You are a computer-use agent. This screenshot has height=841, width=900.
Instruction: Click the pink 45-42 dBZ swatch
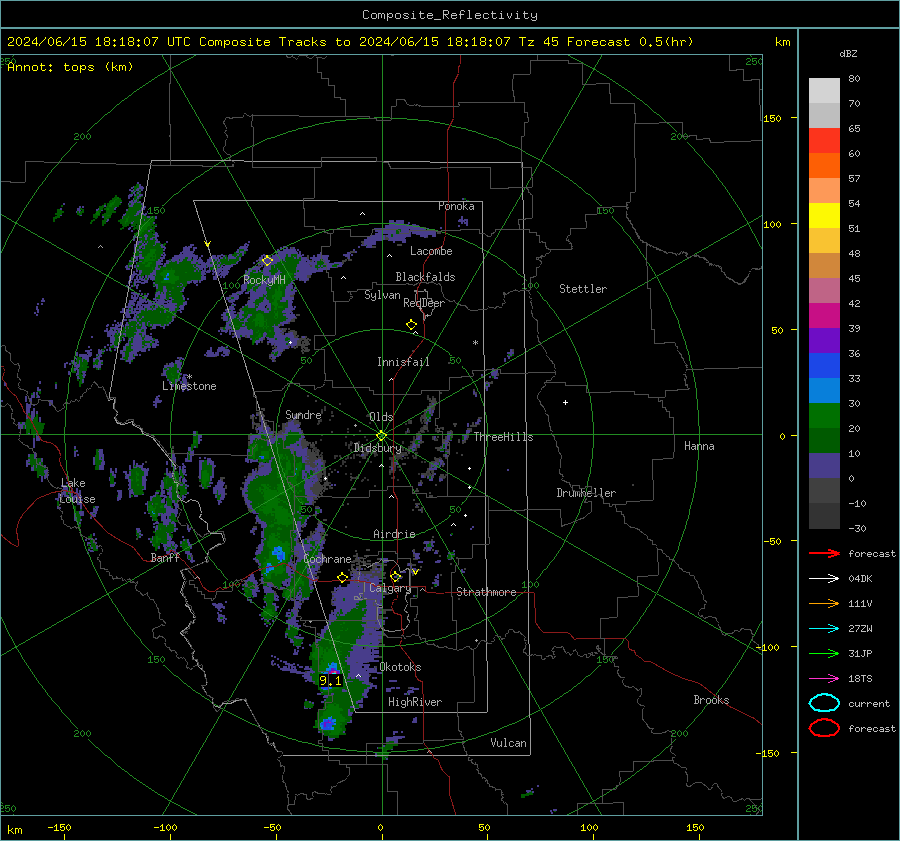(824, 290)
